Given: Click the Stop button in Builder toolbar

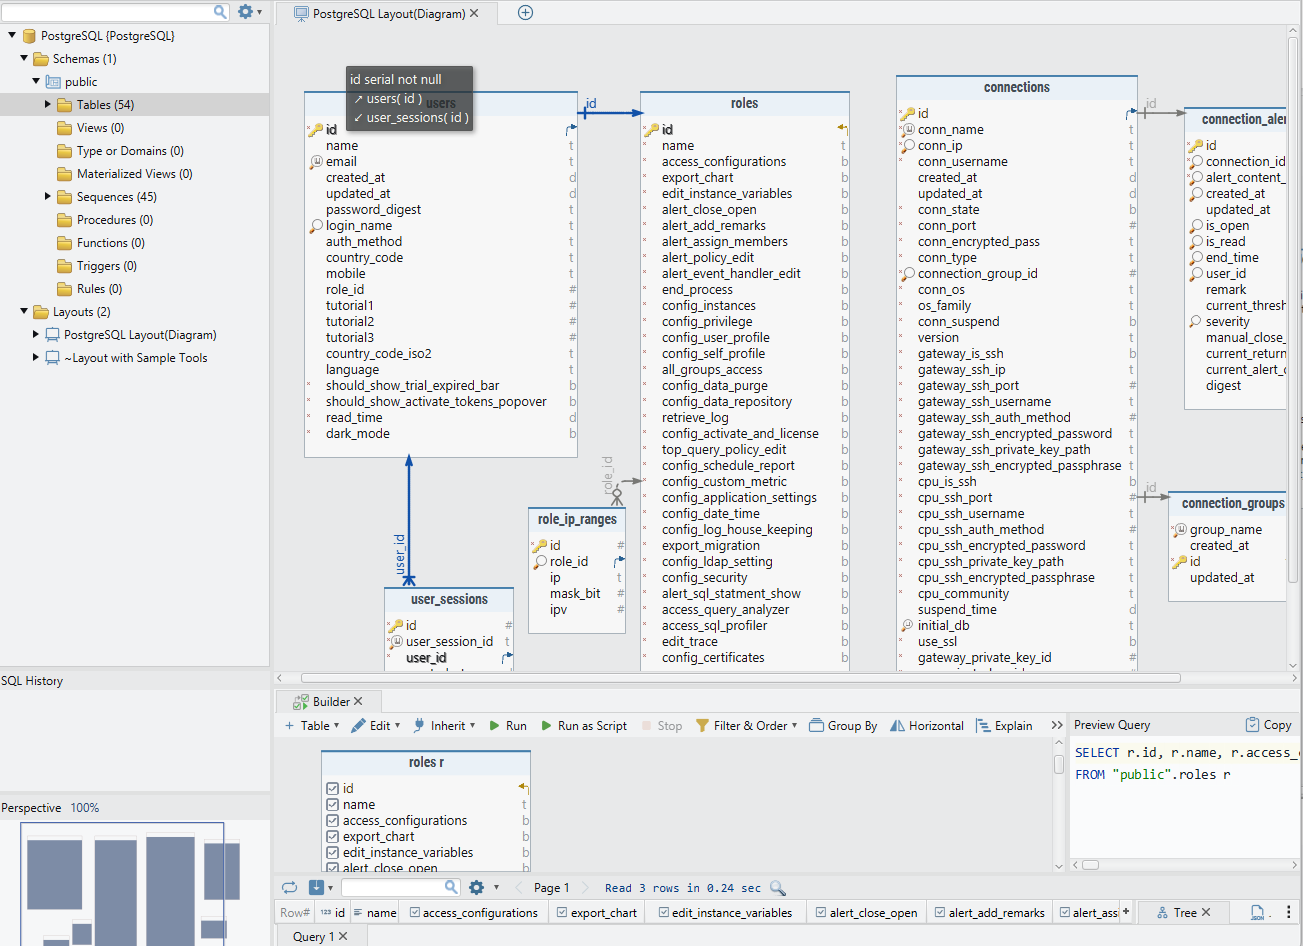Looking at the screenshot, I should [x=661, y=726].
